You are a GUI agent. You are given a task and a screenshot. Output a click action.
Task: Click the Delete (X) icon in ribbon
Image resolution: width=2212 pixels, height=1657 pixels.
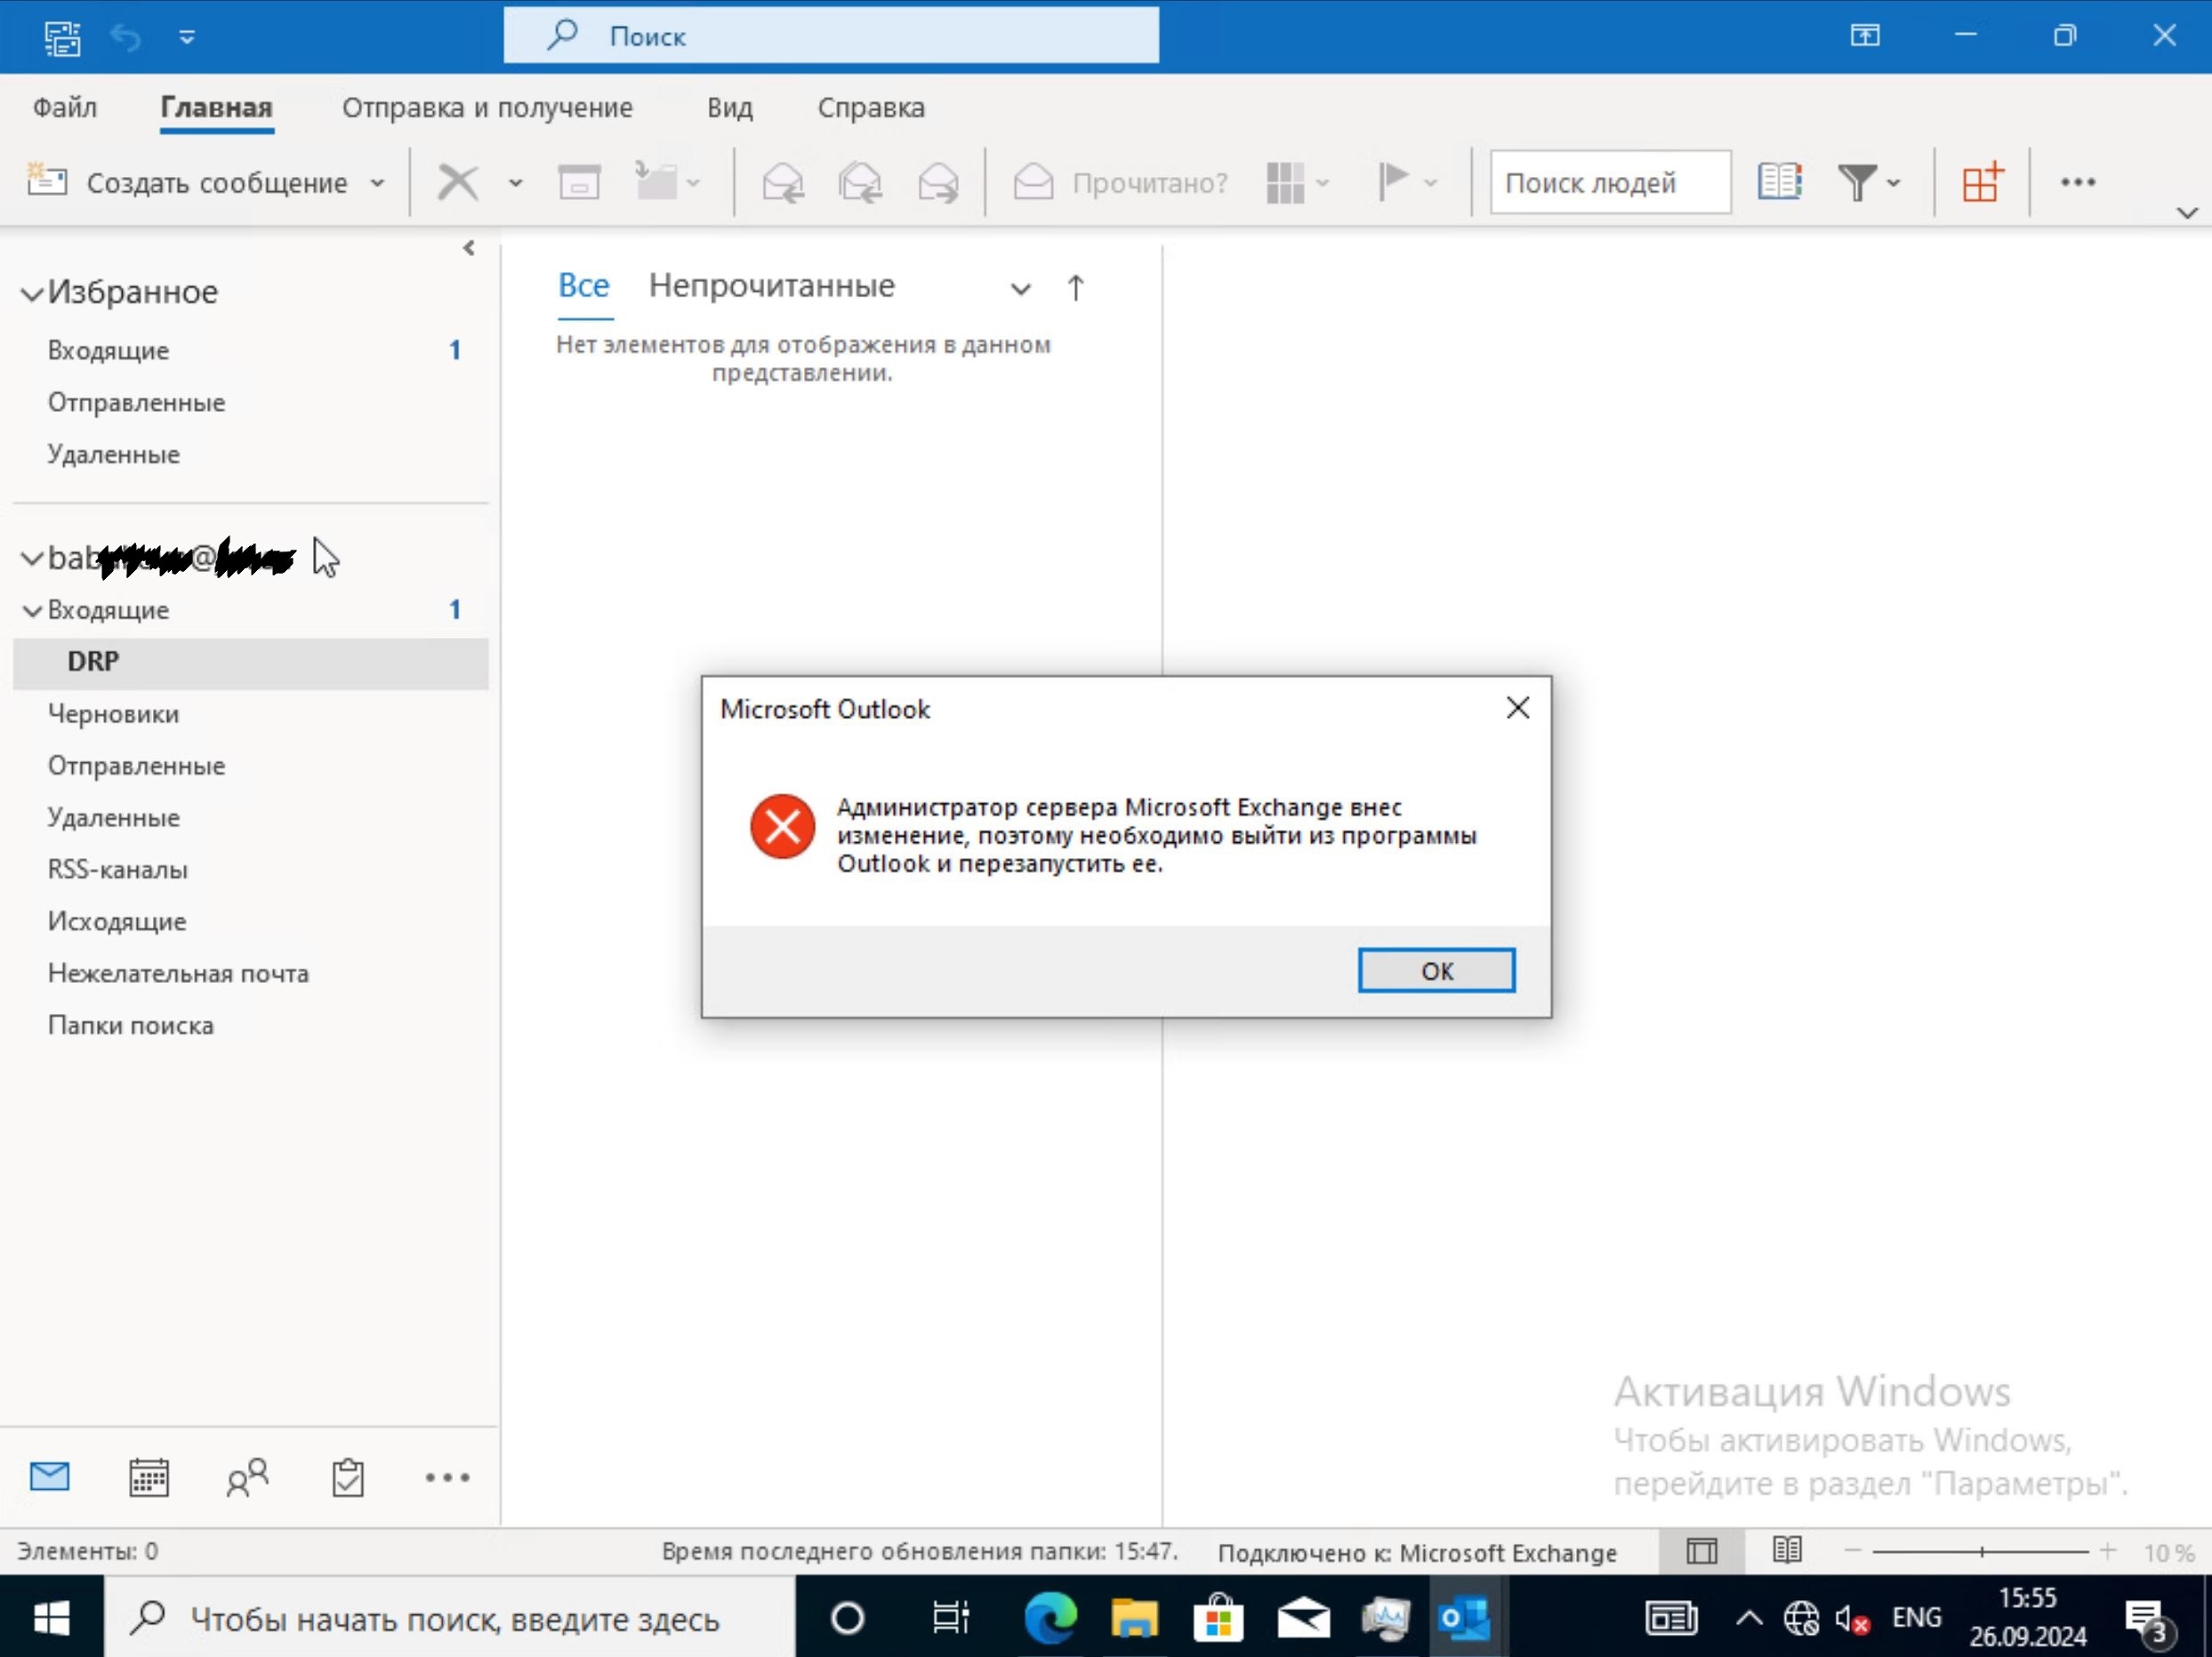coord(458,182)
